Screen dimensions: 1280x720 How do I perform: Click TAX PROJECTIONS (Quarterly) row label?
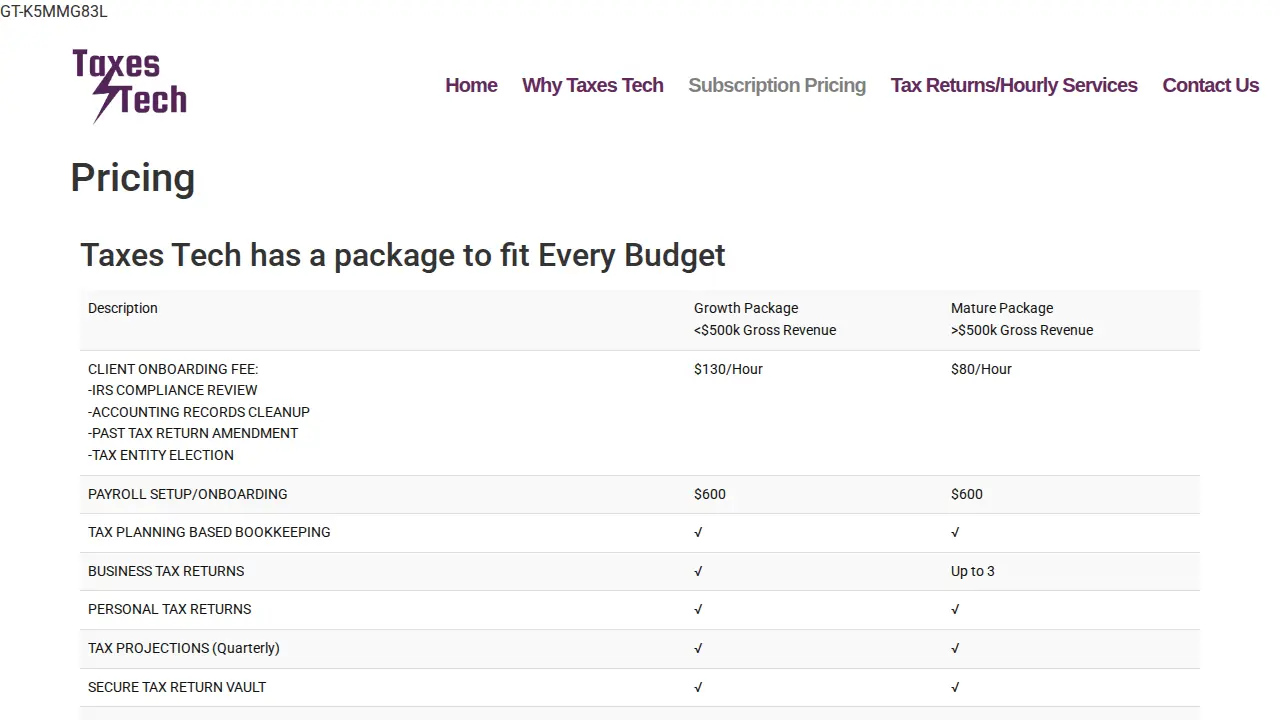(x=184, y=648)
